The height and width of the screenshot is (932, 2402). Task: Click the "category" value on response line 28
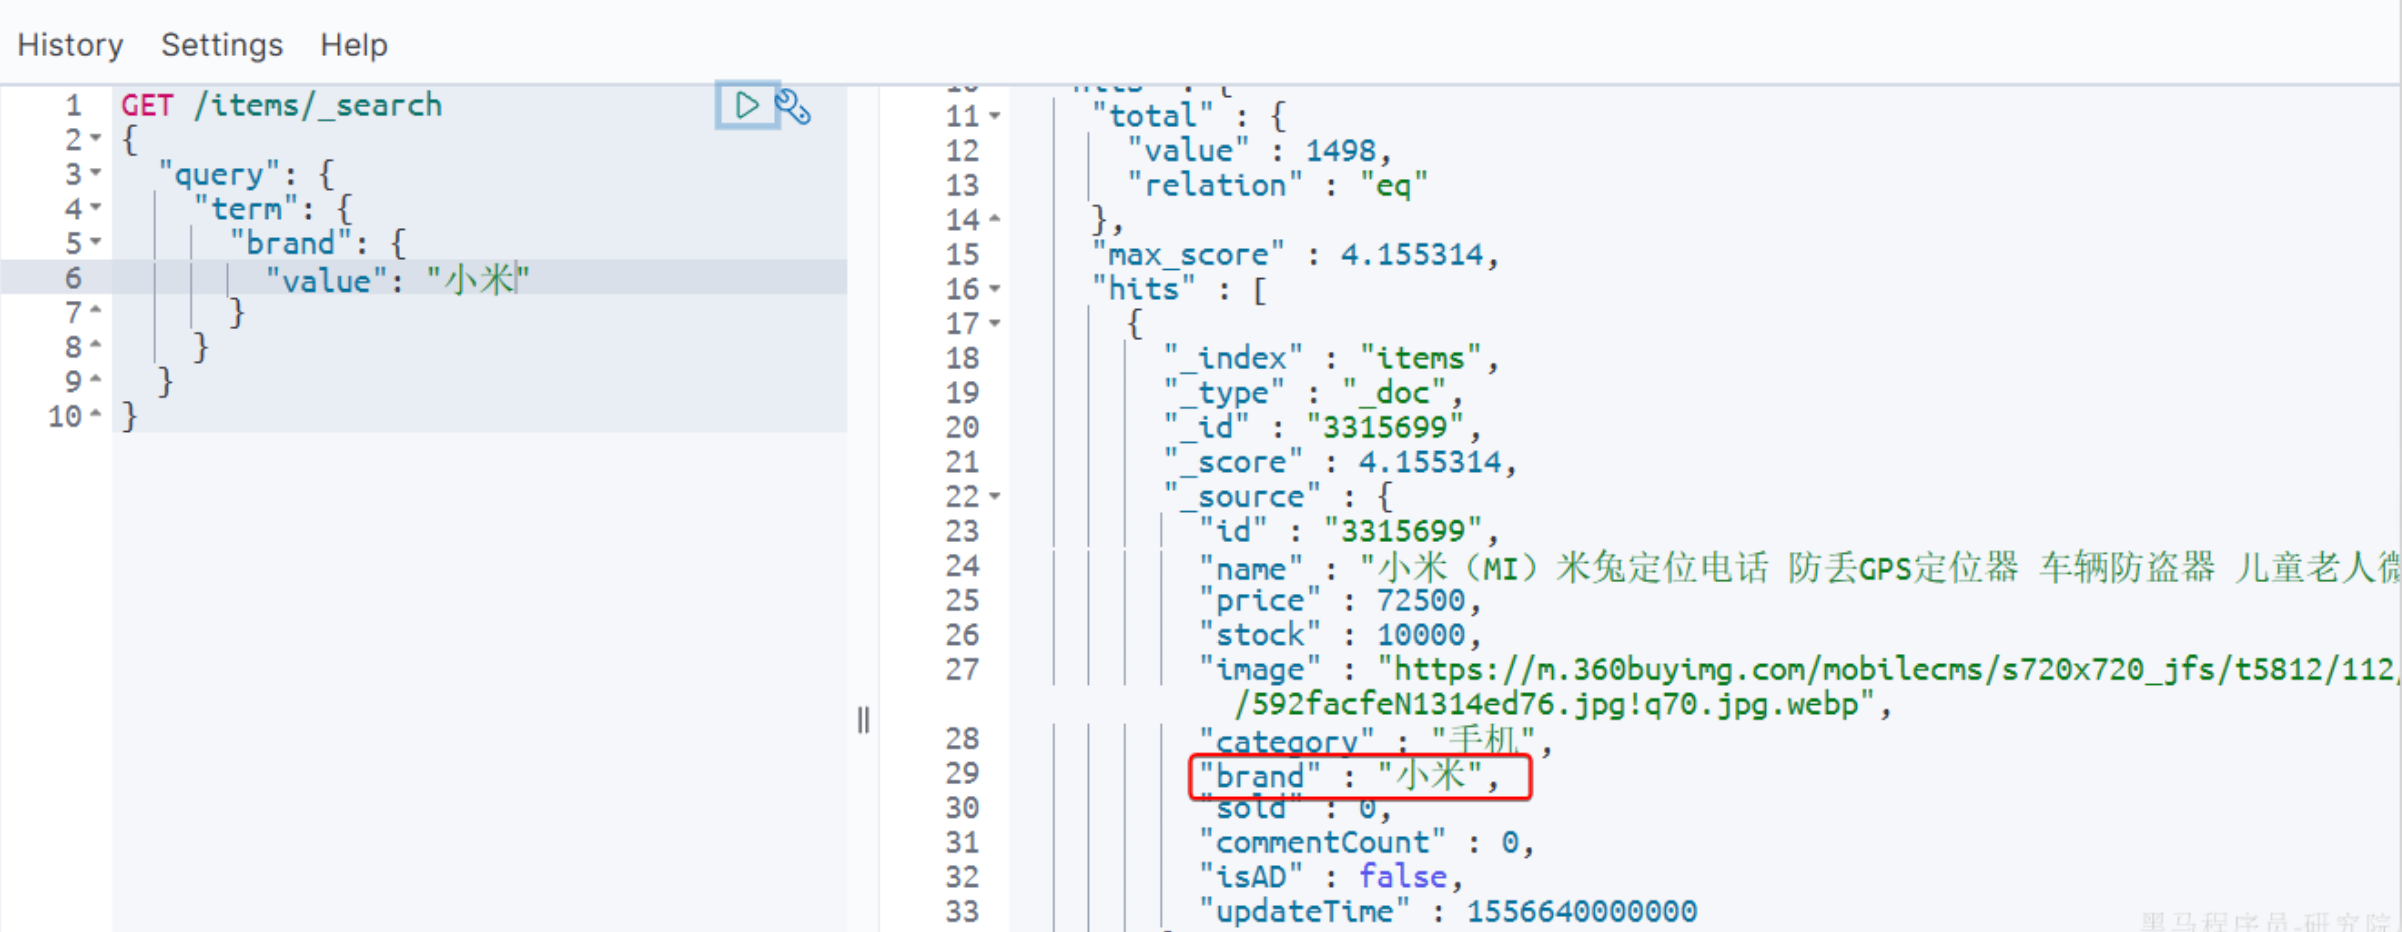coord(1483,740)
